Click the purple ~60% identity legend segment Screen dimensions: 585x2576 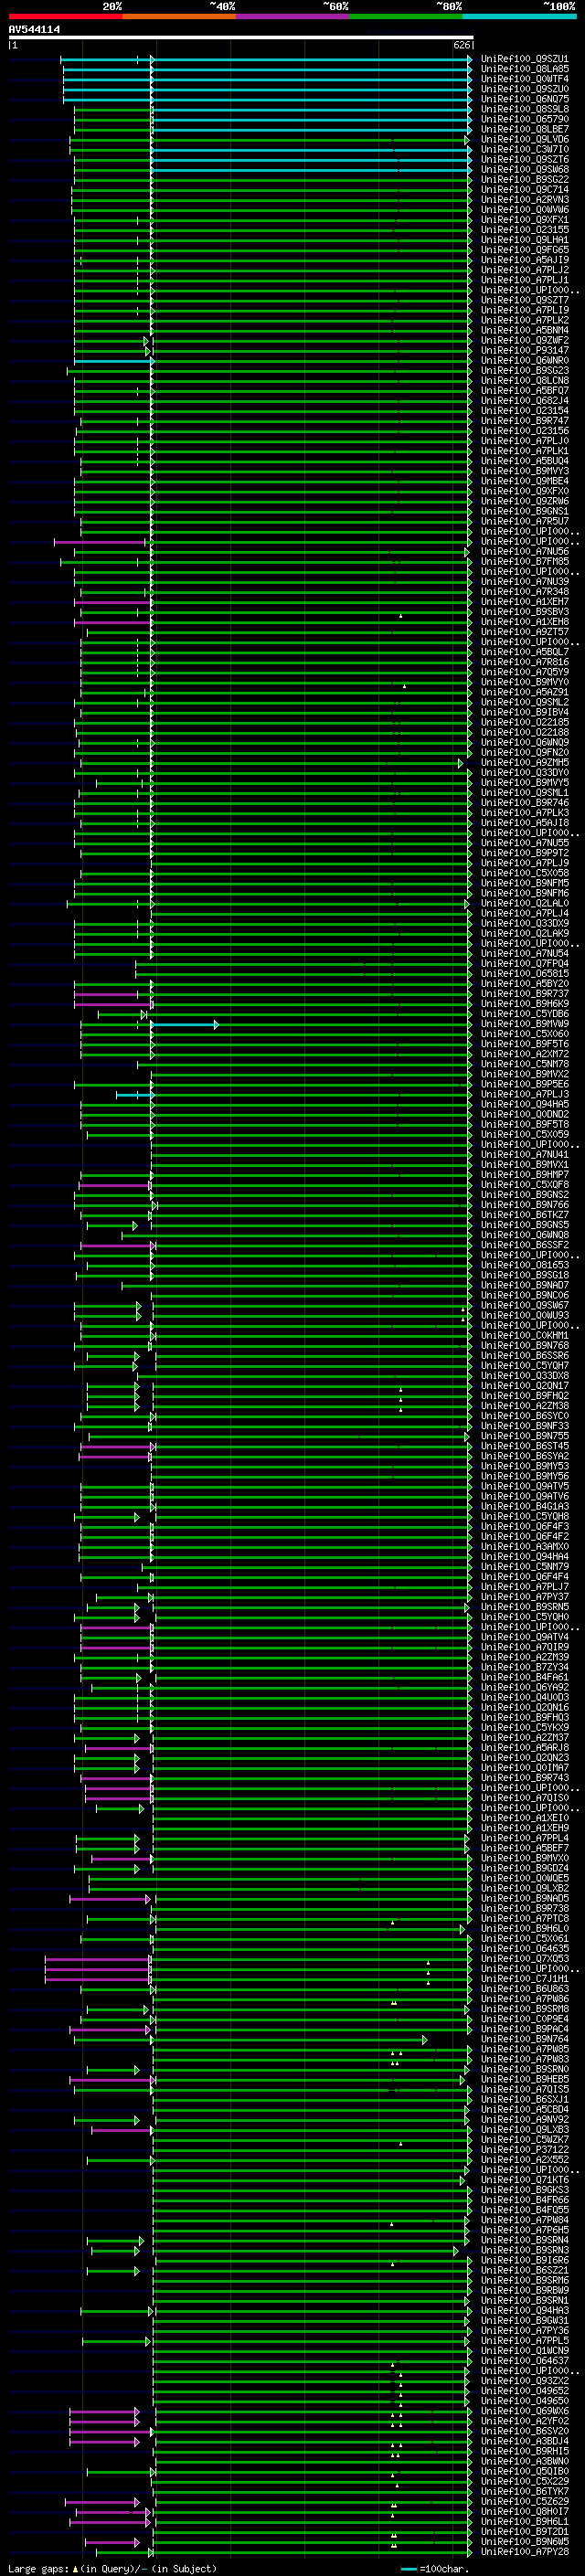(x=293, y=16)
